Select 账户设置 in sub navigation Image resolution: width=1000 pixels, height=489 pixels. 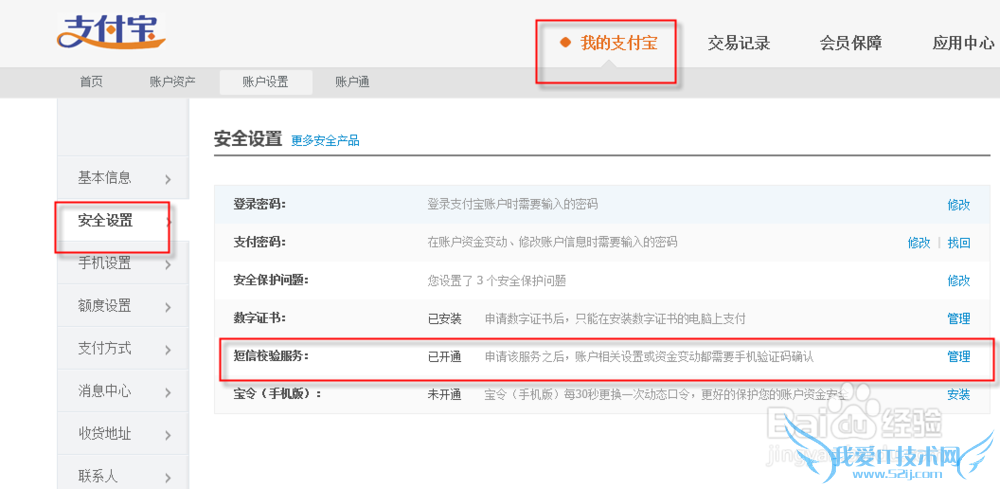[x=266, y=82]
